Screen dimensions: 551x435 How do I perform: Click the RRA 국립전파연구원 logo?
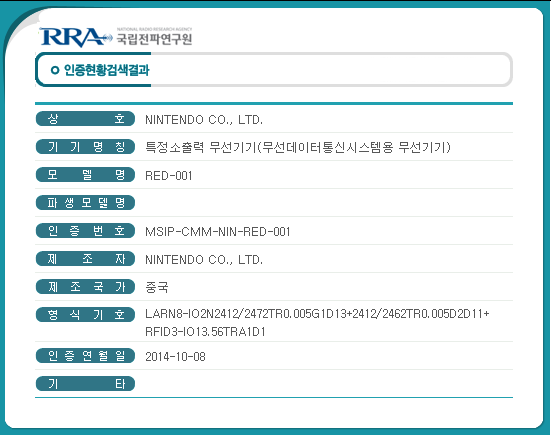tap(116, 37)
